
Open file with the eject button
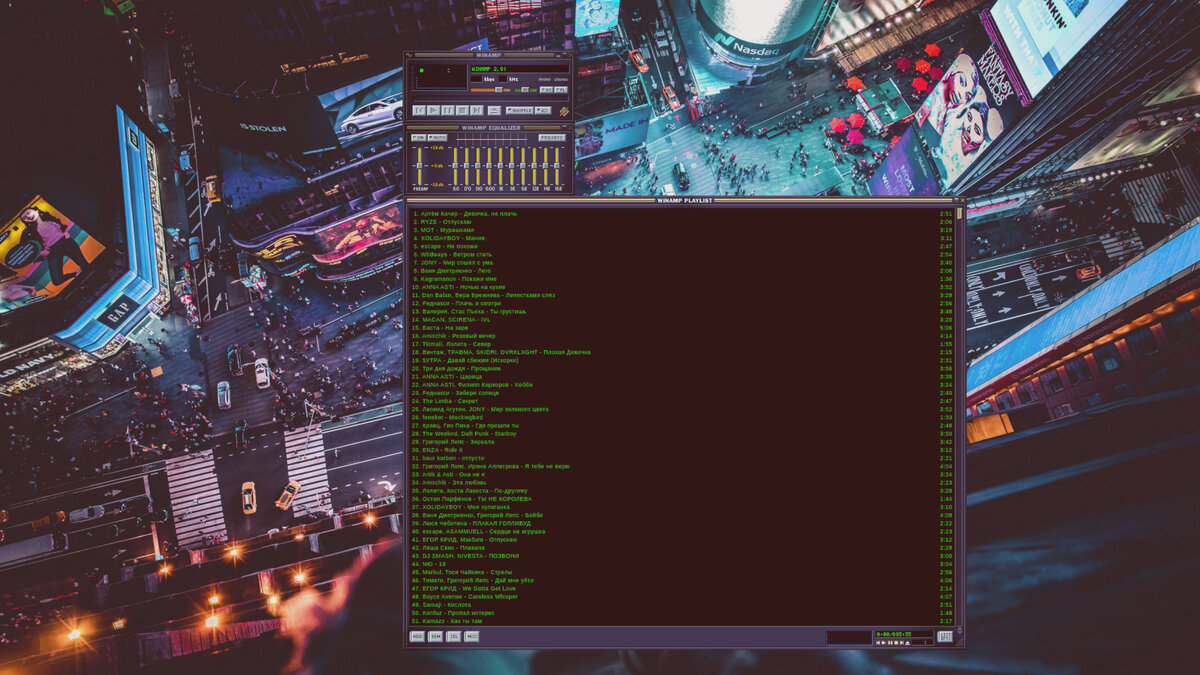[x=494, y=110]
